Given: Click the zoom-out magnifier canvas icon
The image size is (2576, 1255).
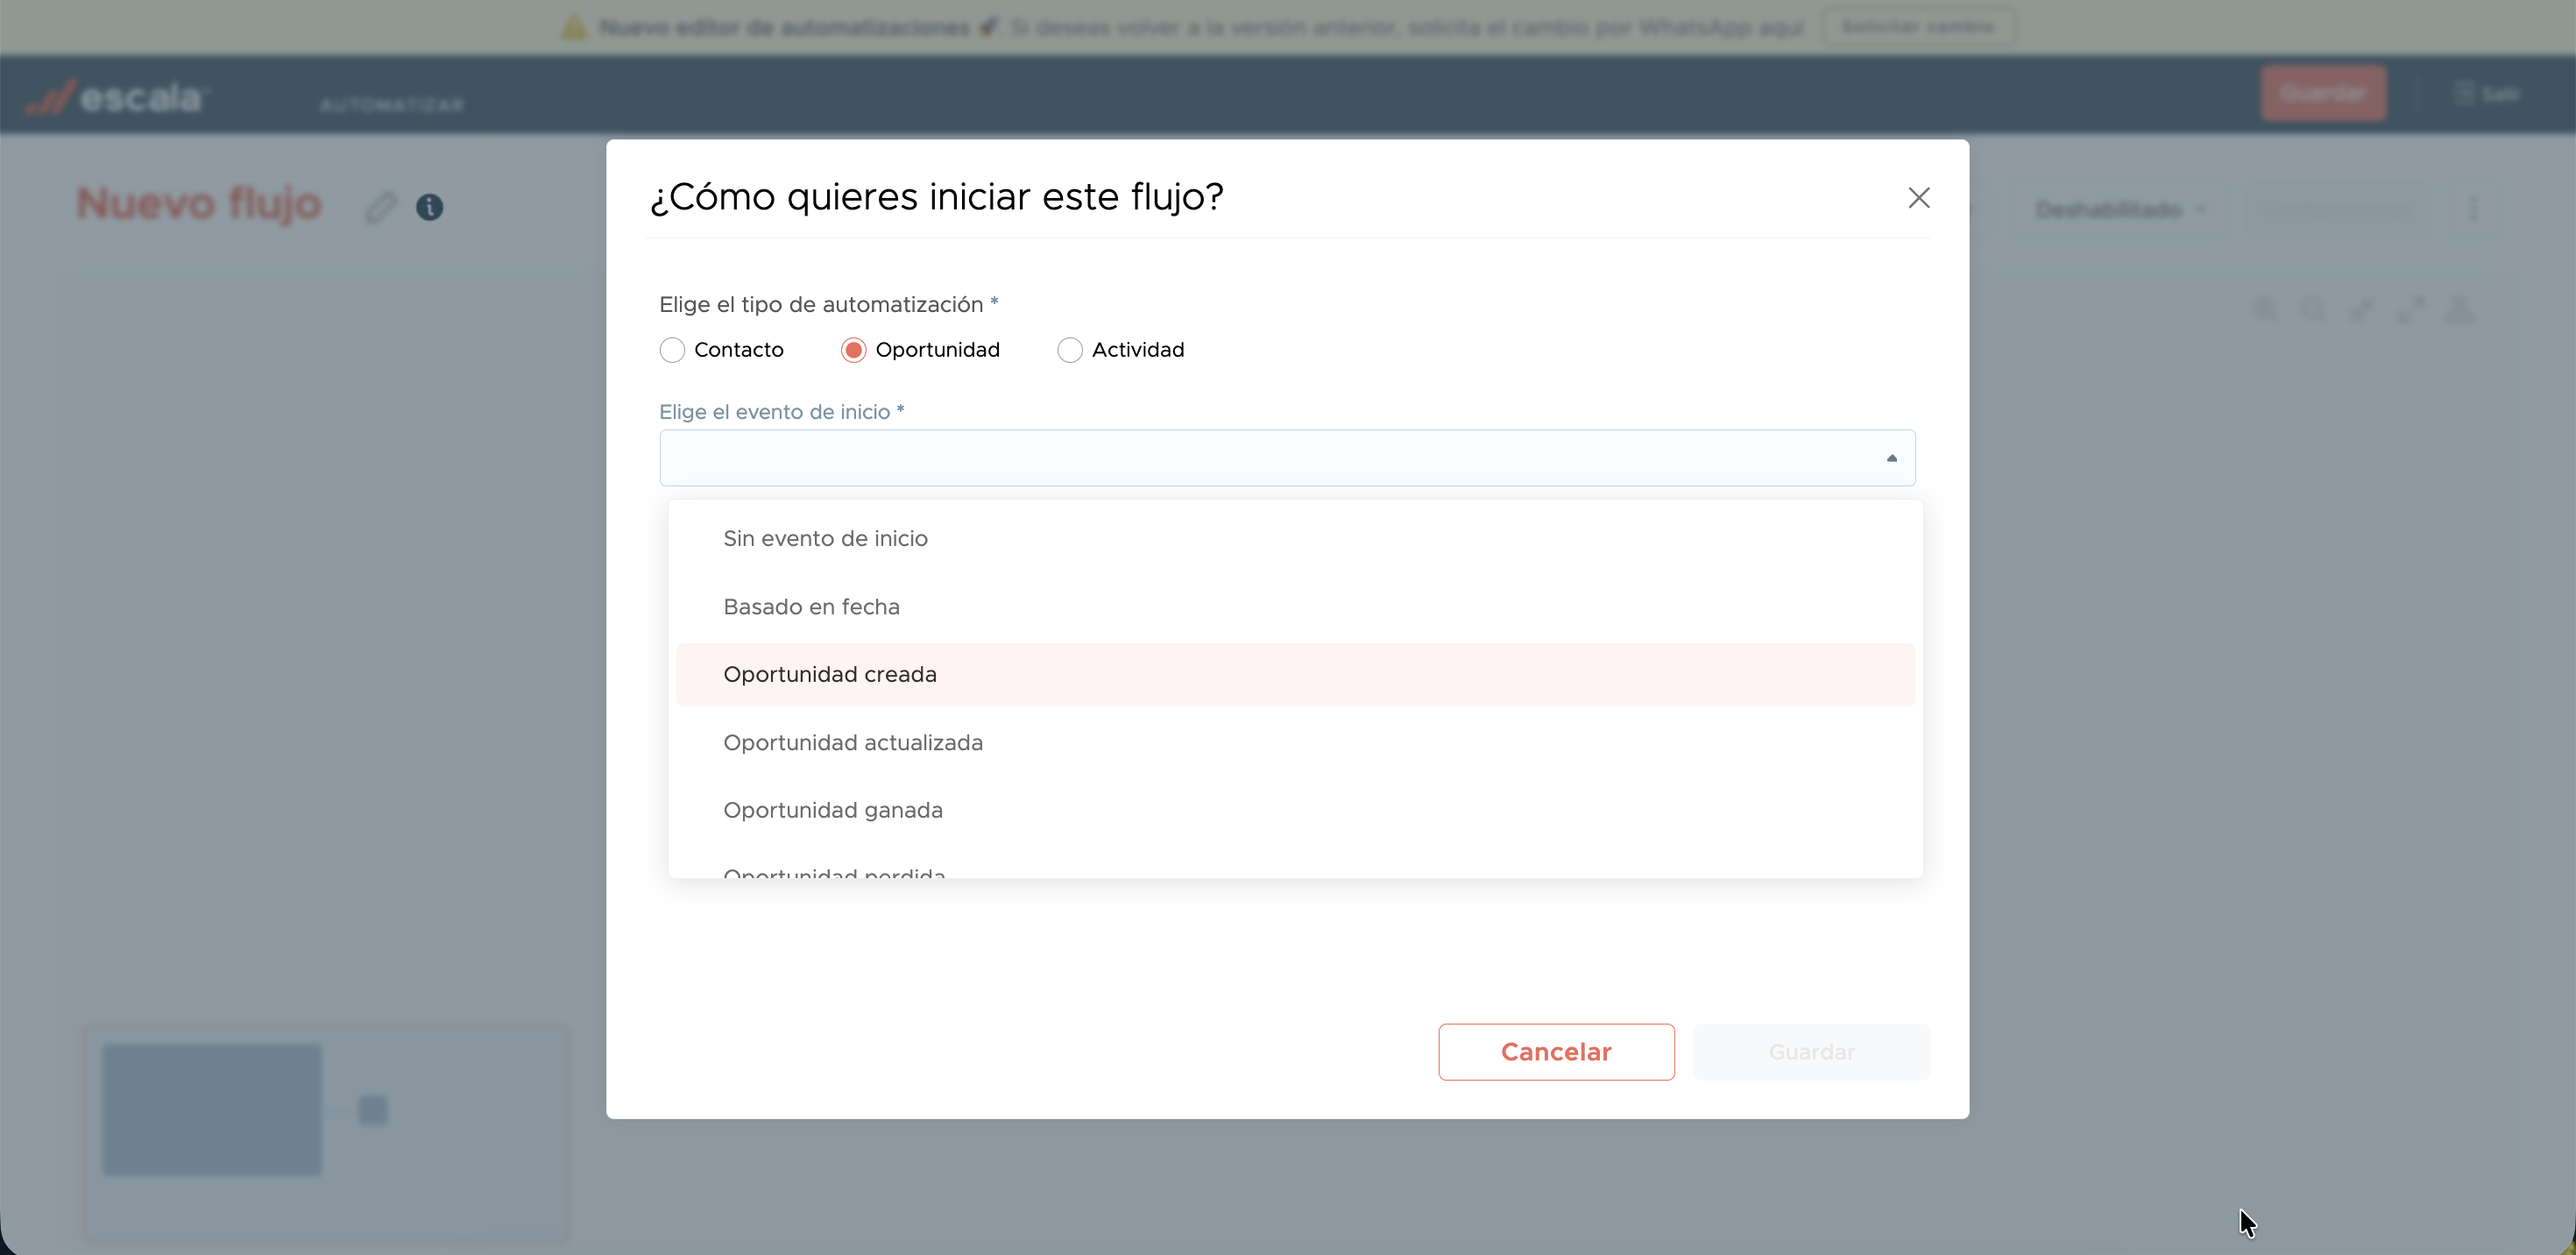Looking at the screenshot, I should pos(2313,310).
